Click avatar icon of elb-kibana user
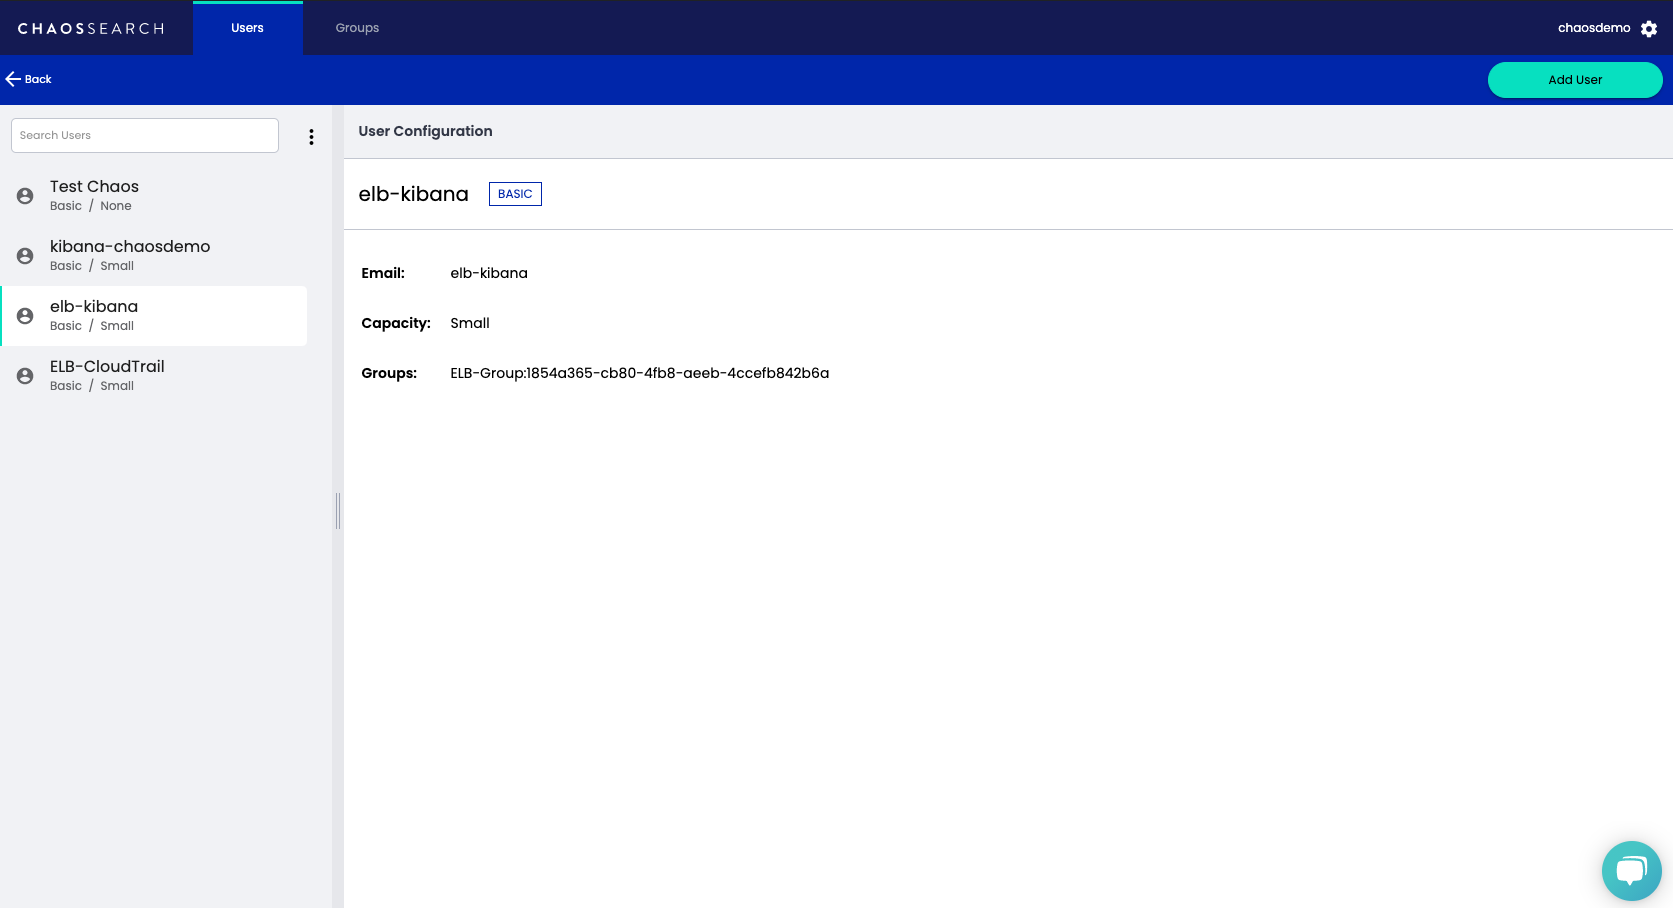 click(25, 316)
